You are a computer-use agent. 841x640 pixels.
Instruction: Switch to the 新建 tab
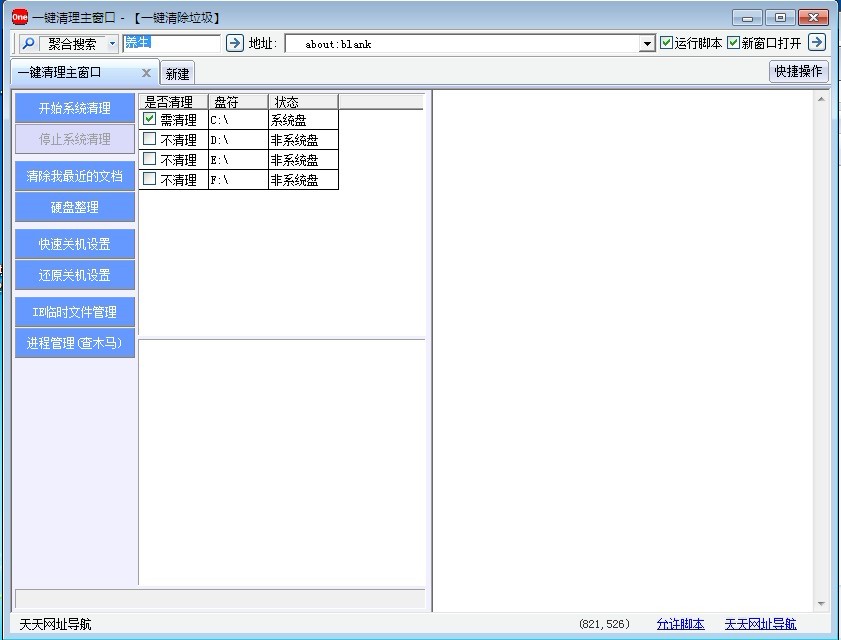point(177,74)
